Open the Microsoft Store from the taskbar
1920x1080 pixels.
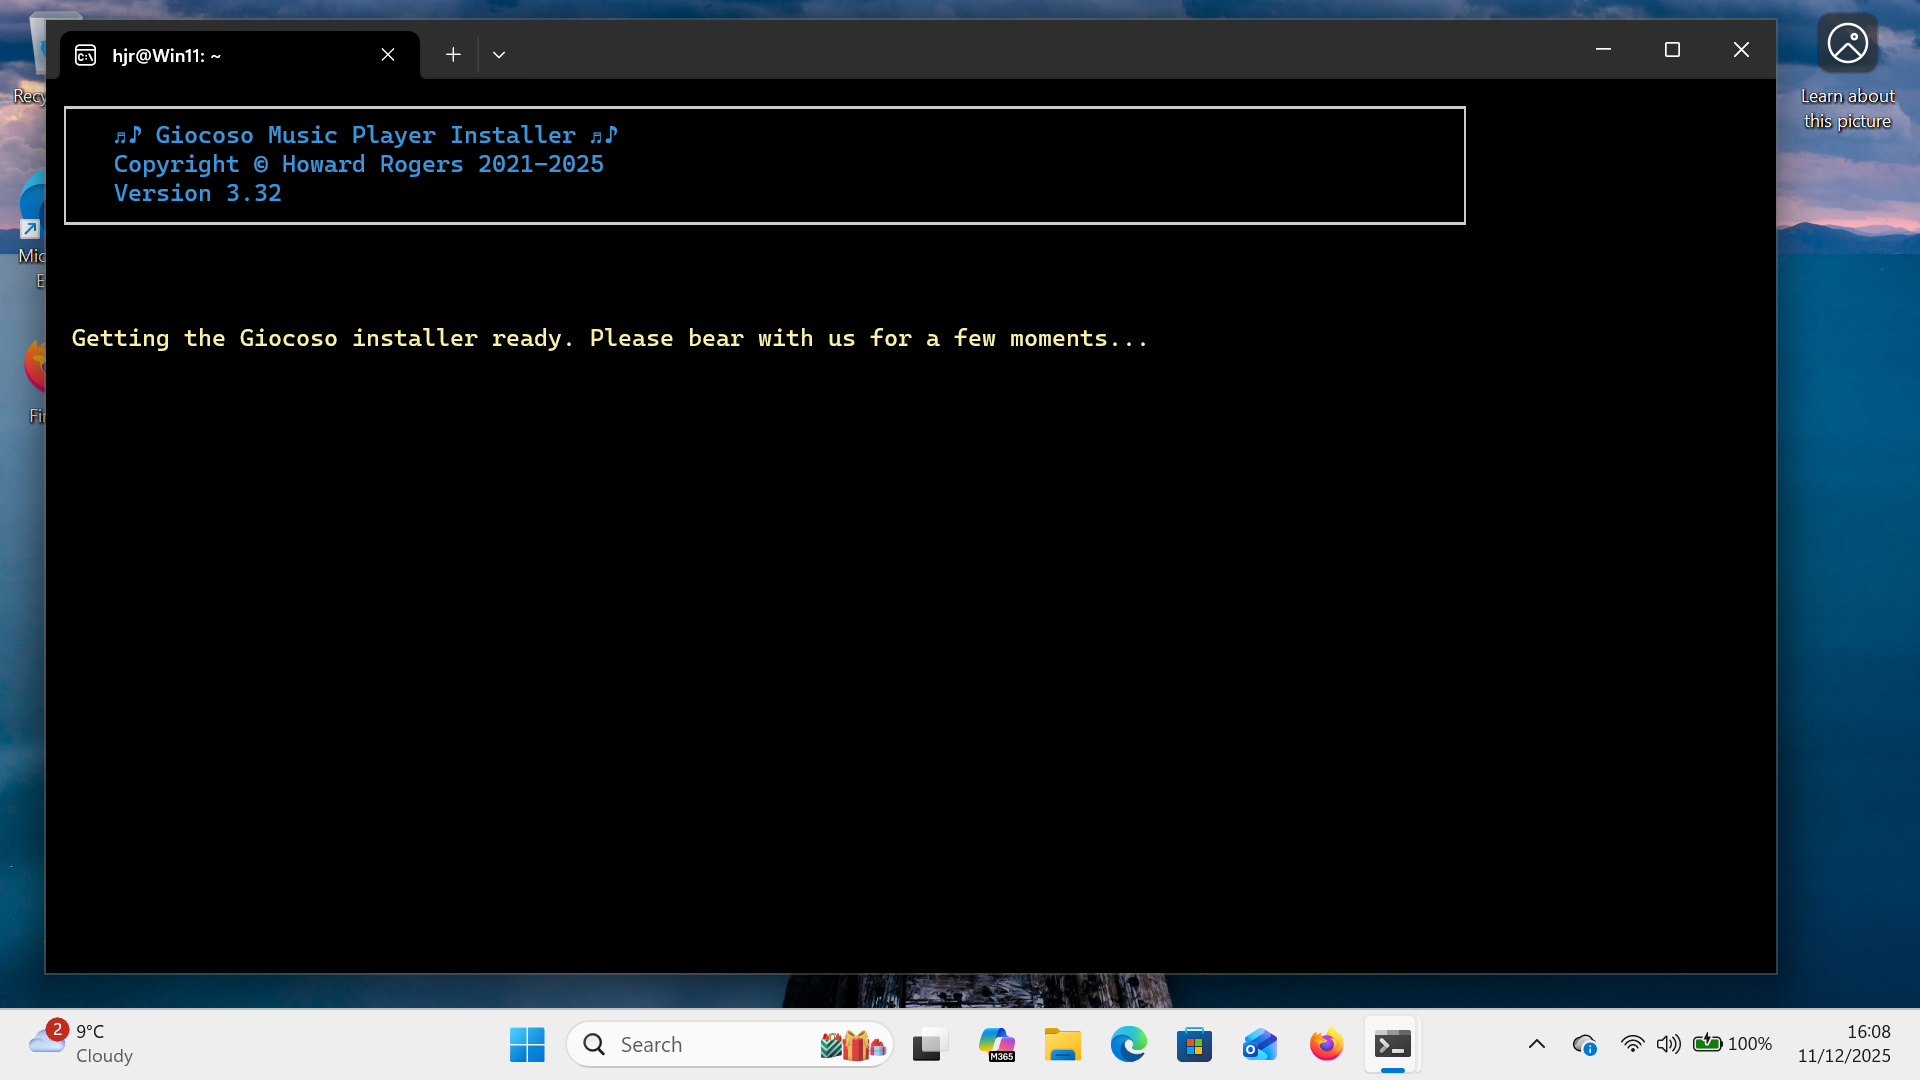click(x=1194, y=1044)
